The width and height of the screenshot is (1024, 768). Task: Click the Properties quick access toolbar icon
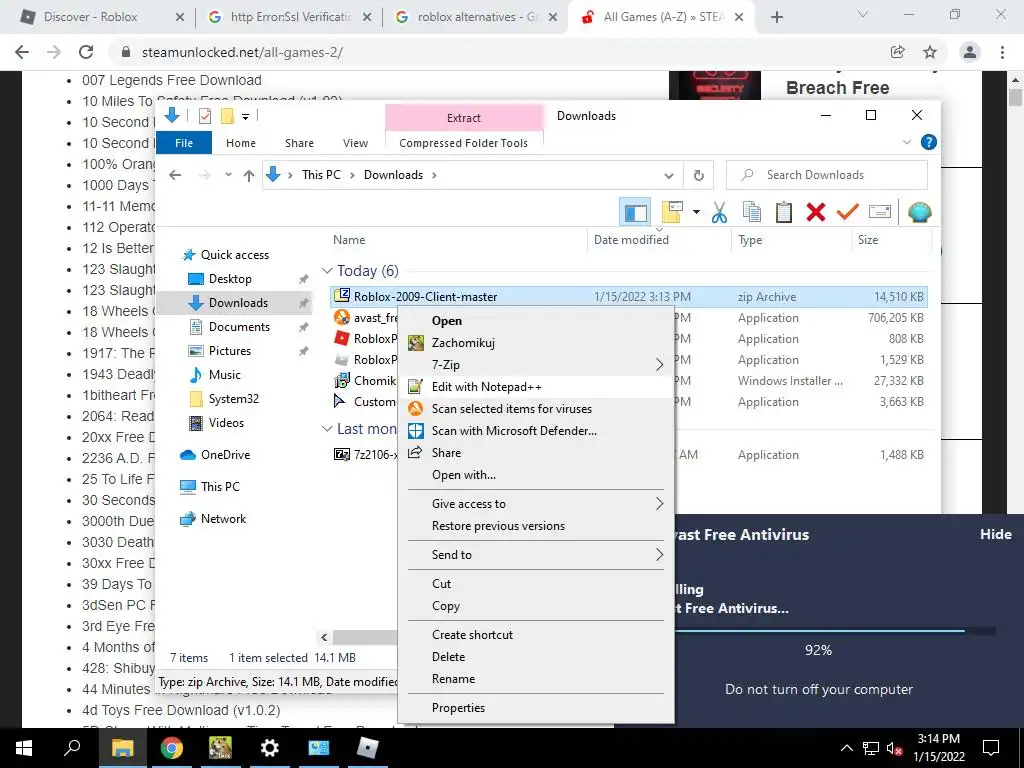204,116
